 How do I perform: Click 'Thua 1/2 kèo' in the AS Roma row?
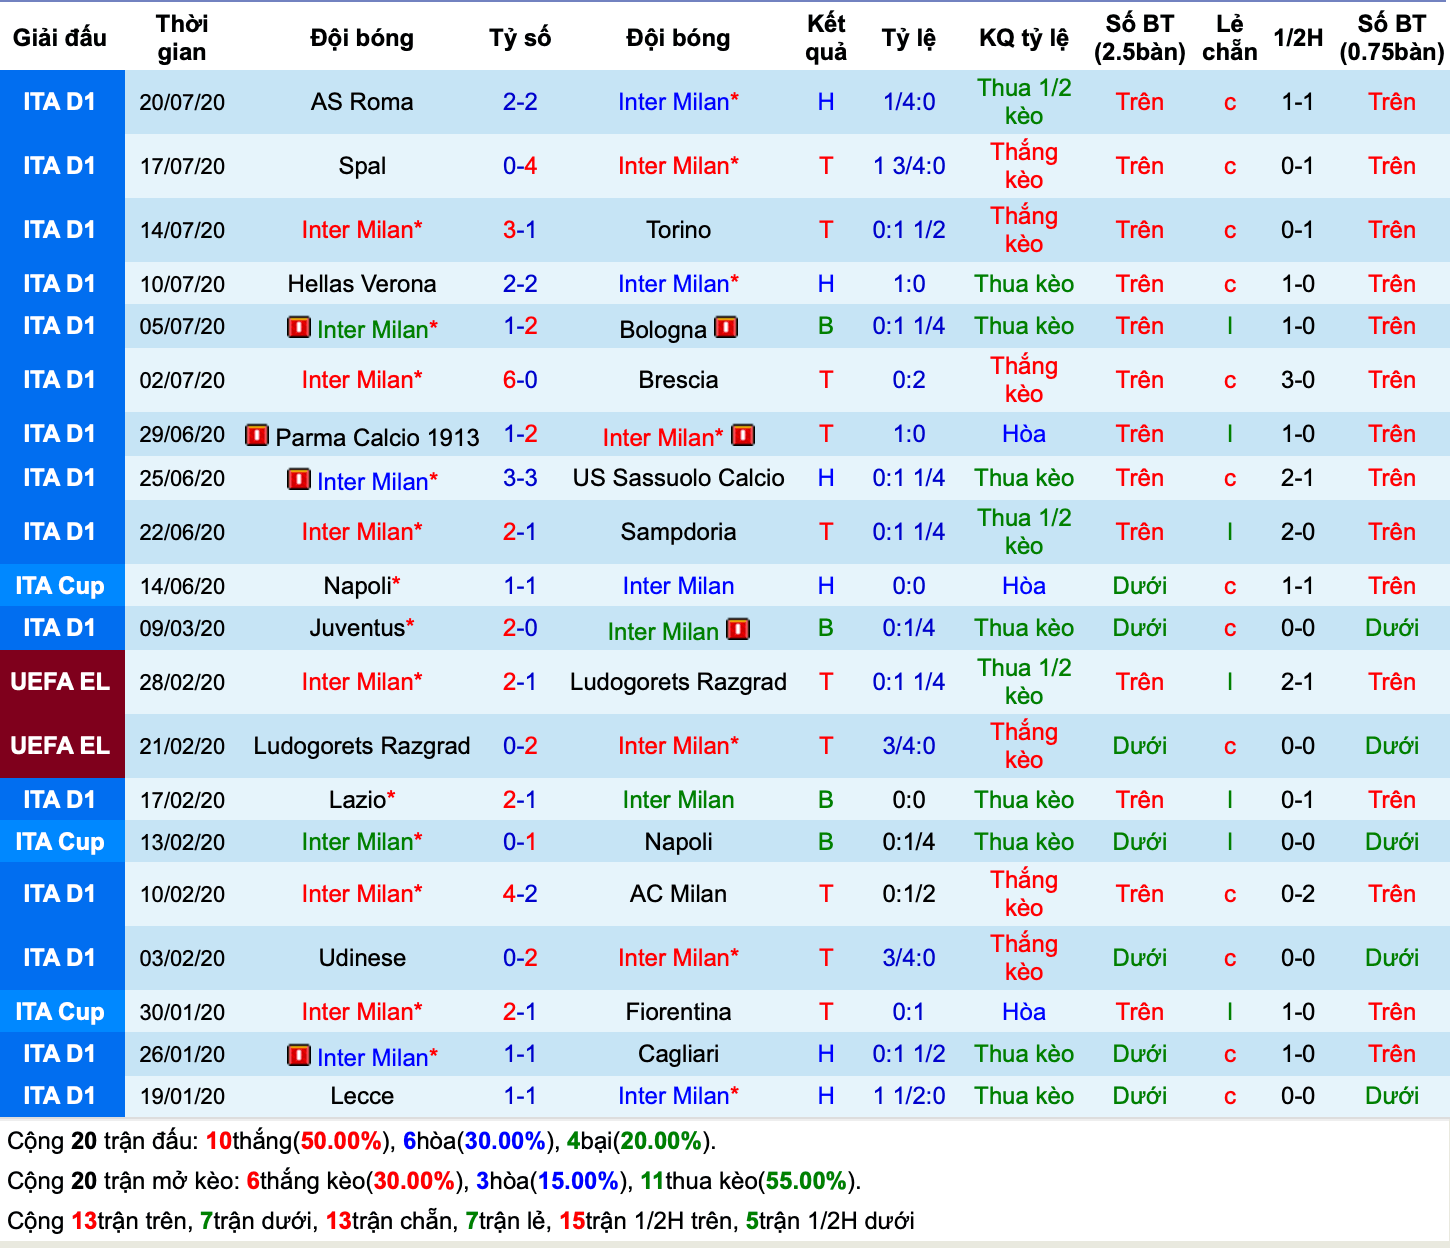point(1024,102)
